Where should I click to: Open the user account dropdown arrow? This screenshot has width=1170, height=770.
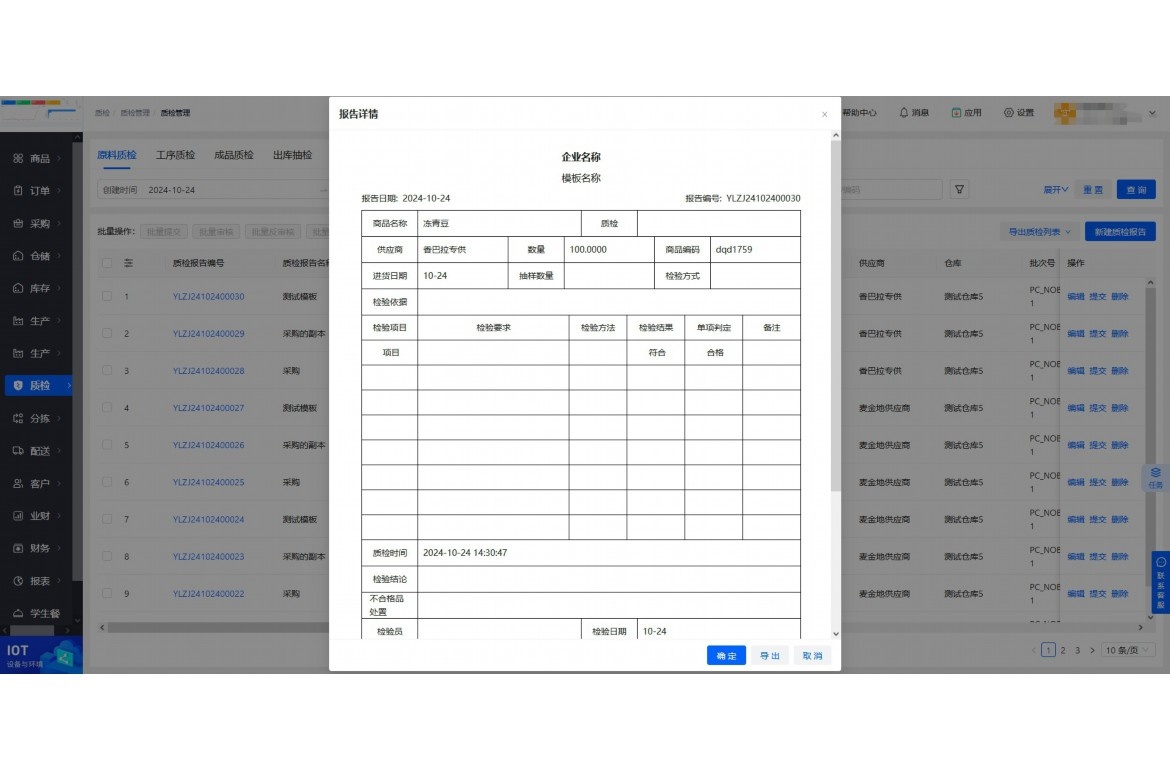tap(1152, 113)
